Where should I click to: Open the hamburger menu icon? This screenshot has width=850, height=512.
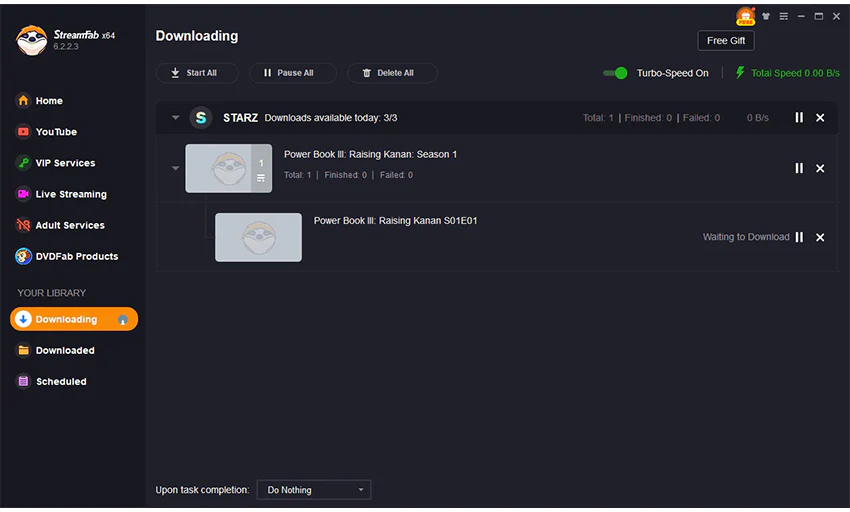[783, 16]
